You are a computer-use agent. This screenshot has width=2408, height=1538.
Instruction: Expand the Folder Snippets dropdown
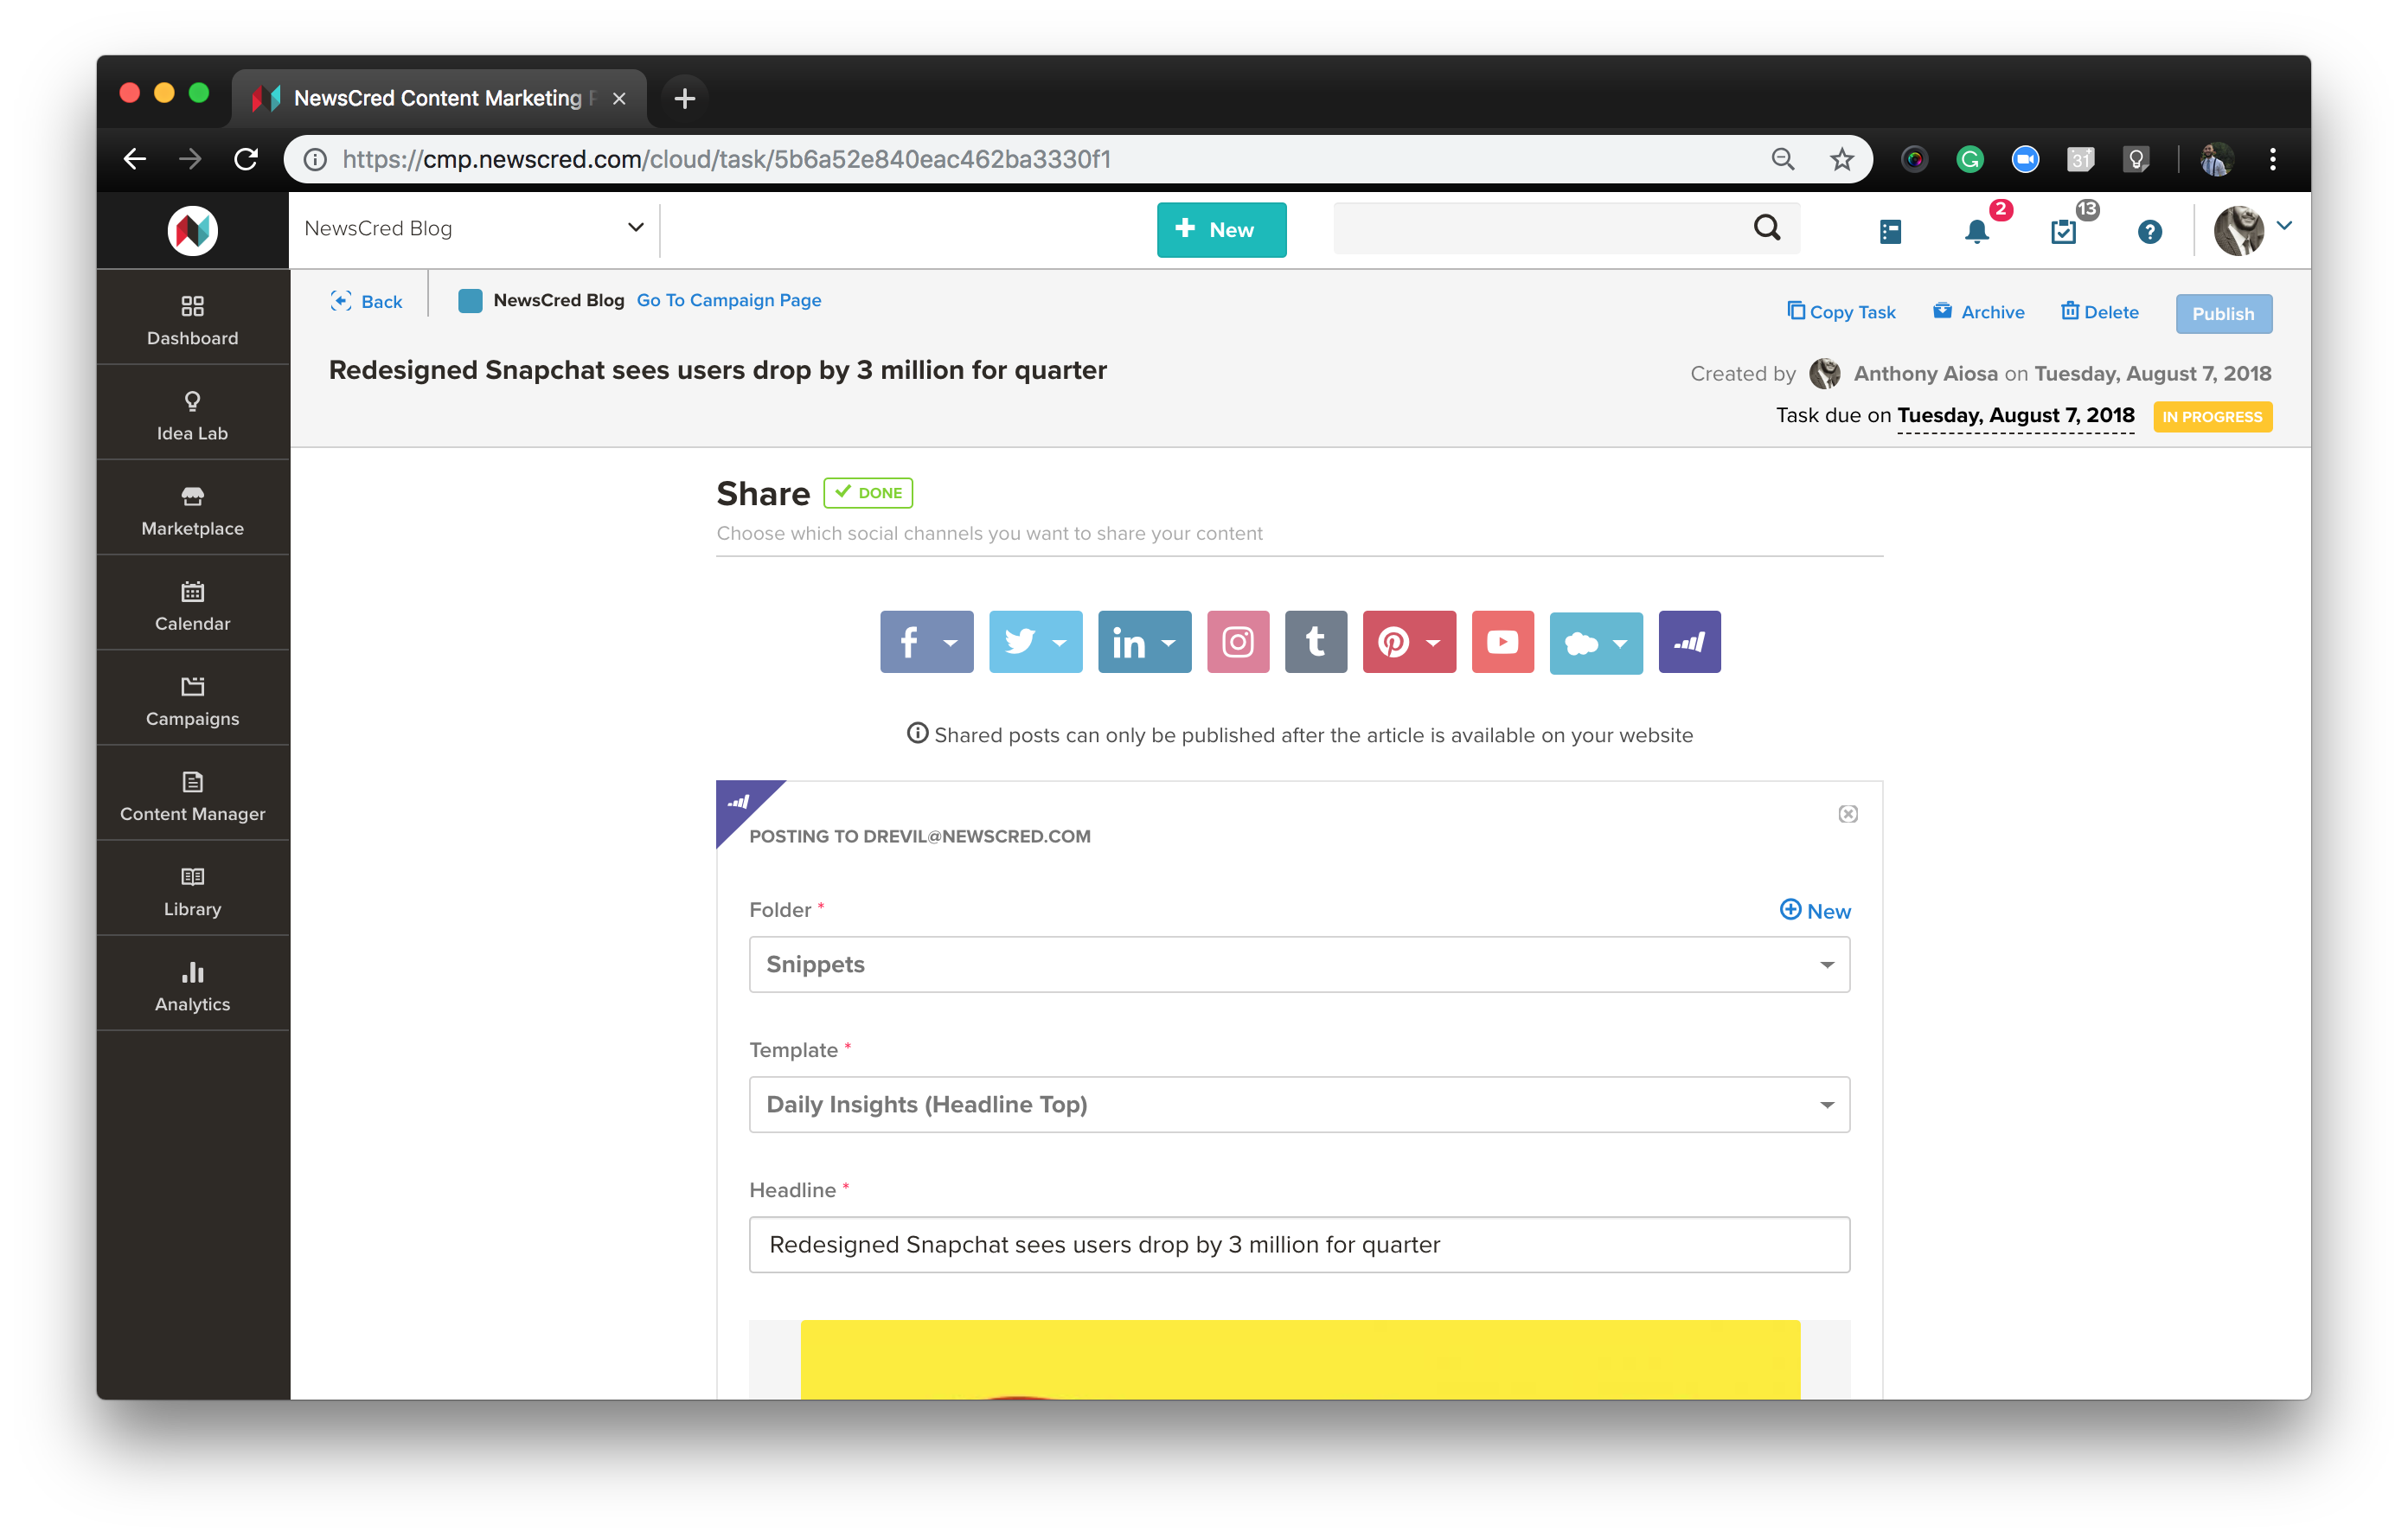pos(1299,964)
